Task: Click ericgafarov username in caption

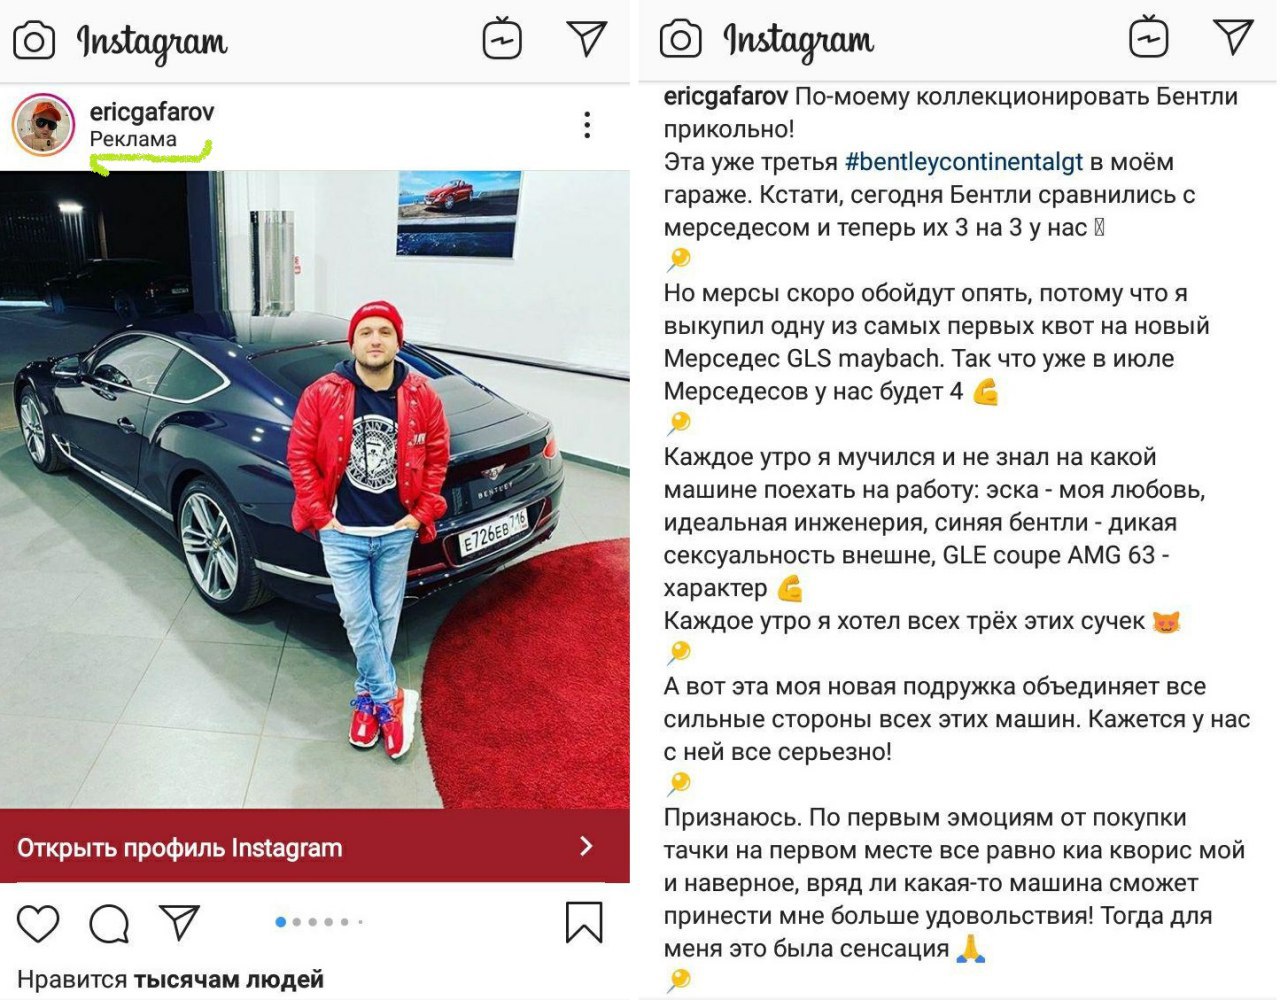Action: [726, 96]
